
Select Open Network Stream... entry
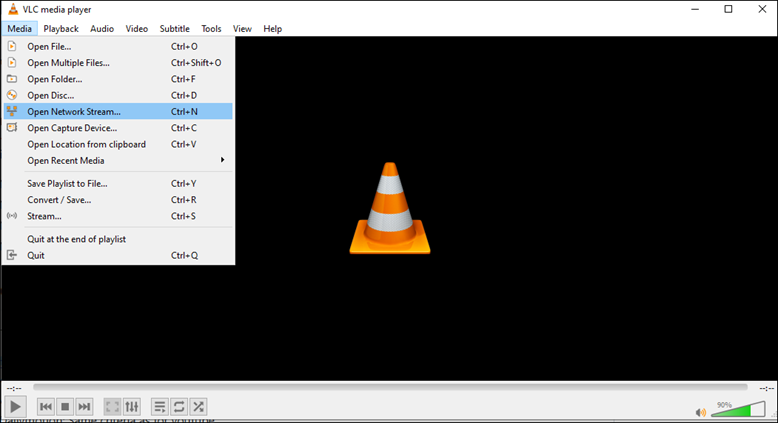point(118,112)
